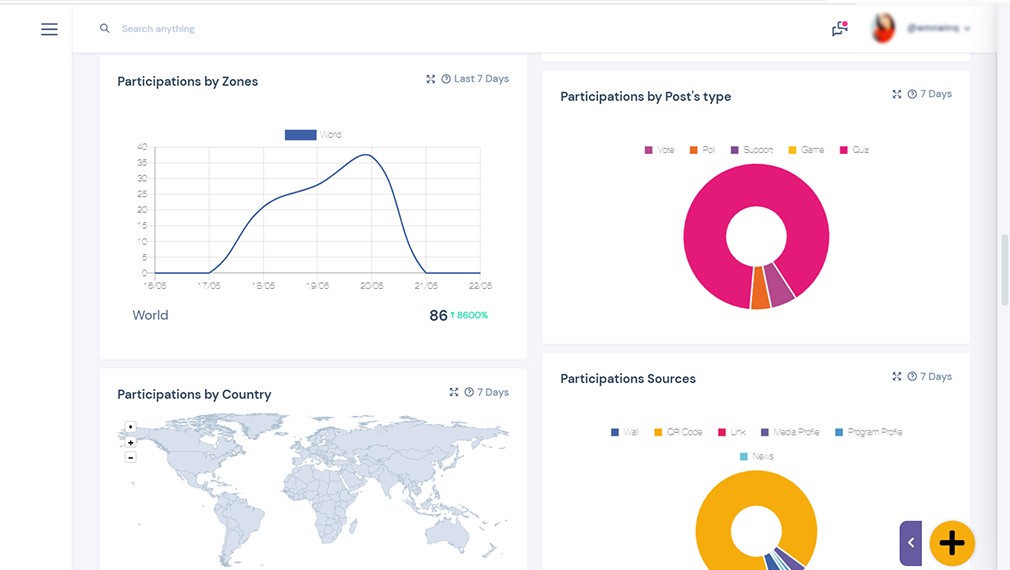Image resolution: width=1010 pixels, height=570 pixels.
Task: Open the chat notifications icon
Action: [x=839, y=28]
